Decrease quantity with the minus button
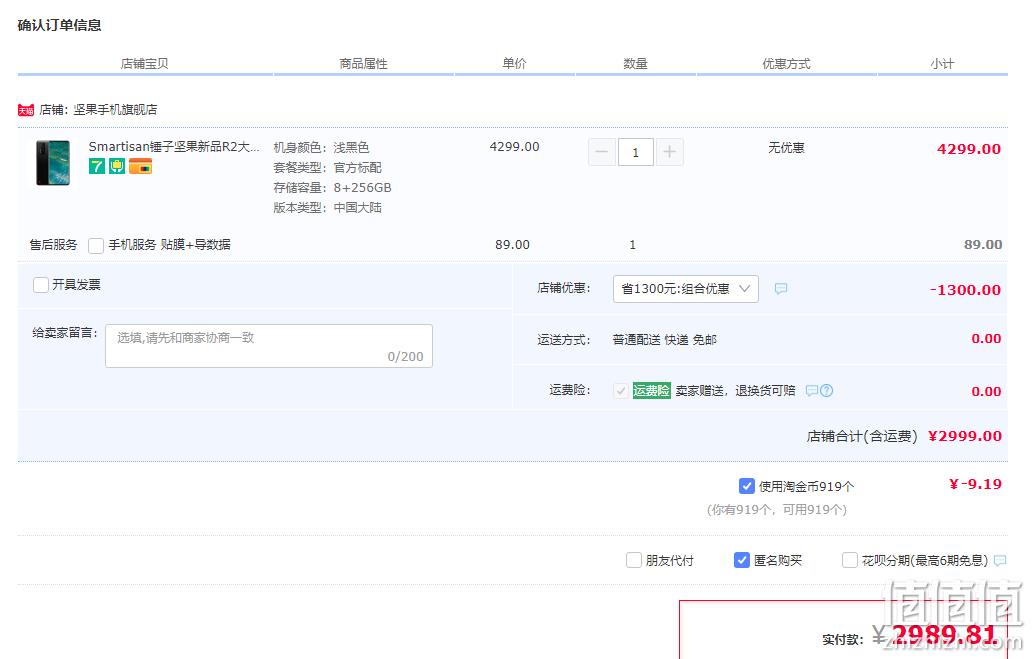Viewport: 1032px width, 659px height. [x=602, y=152]
